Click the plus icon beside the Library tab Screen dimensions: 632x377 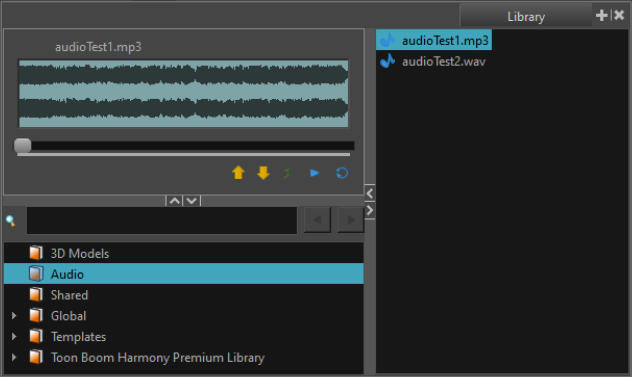click(601, 15)
